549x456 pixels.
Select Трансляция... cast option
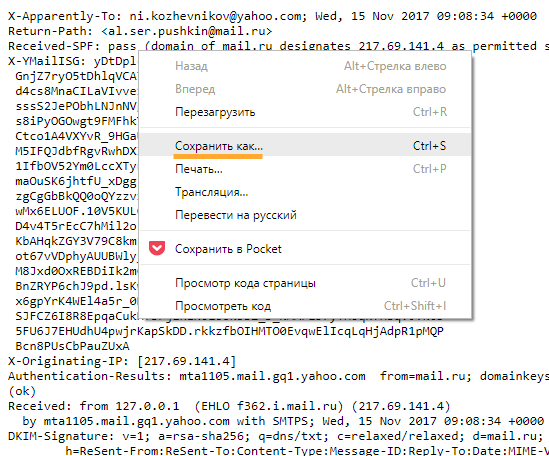point(305,192)
